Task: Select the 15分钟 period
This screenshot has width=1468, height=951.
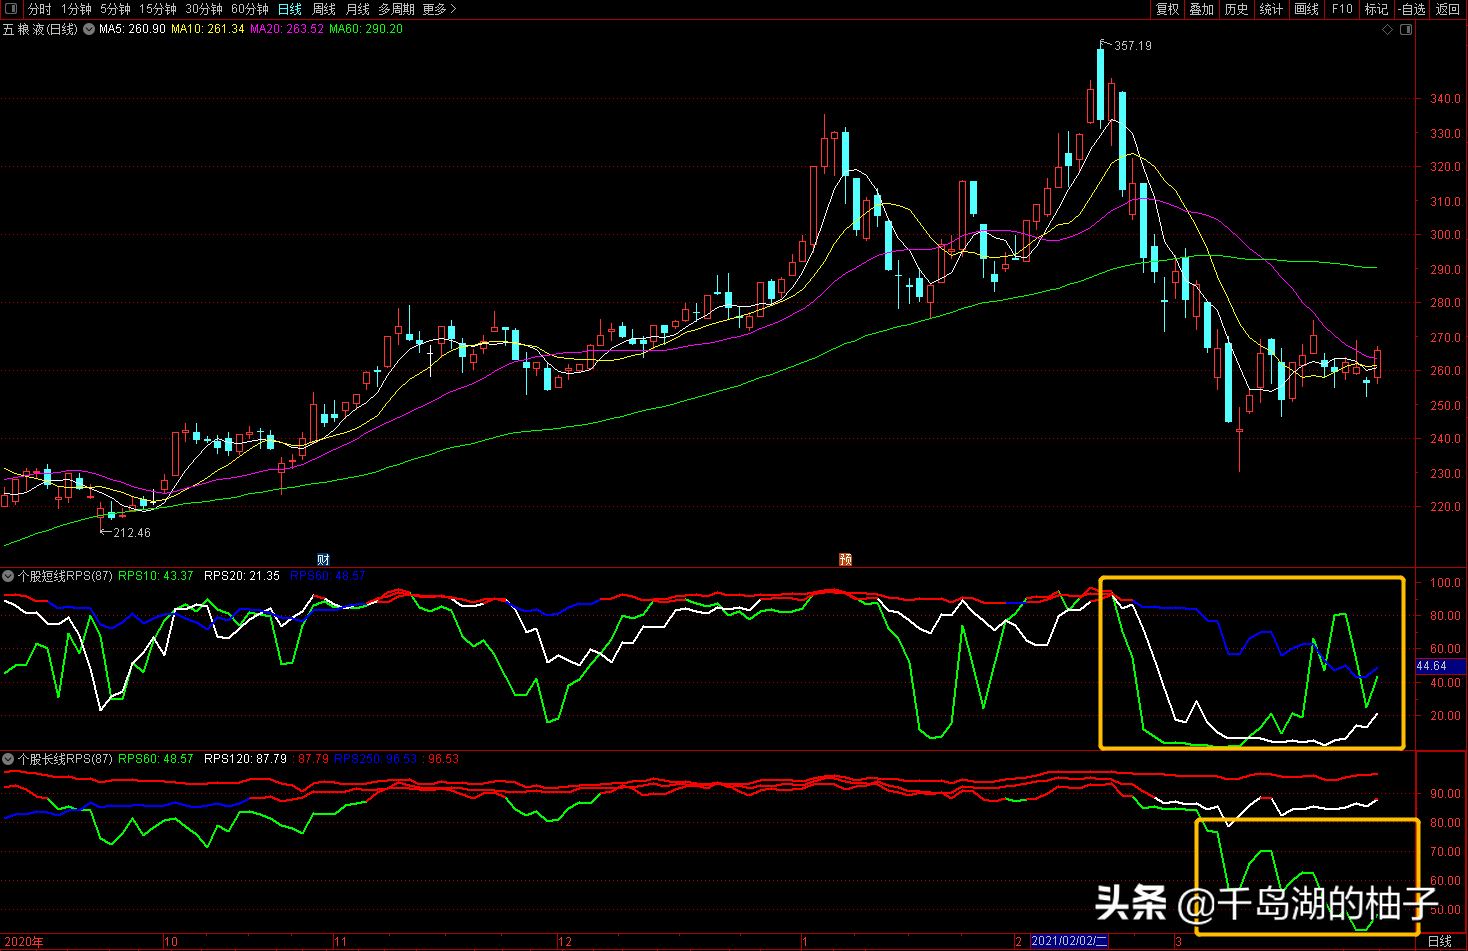Action: pos(158,9)
